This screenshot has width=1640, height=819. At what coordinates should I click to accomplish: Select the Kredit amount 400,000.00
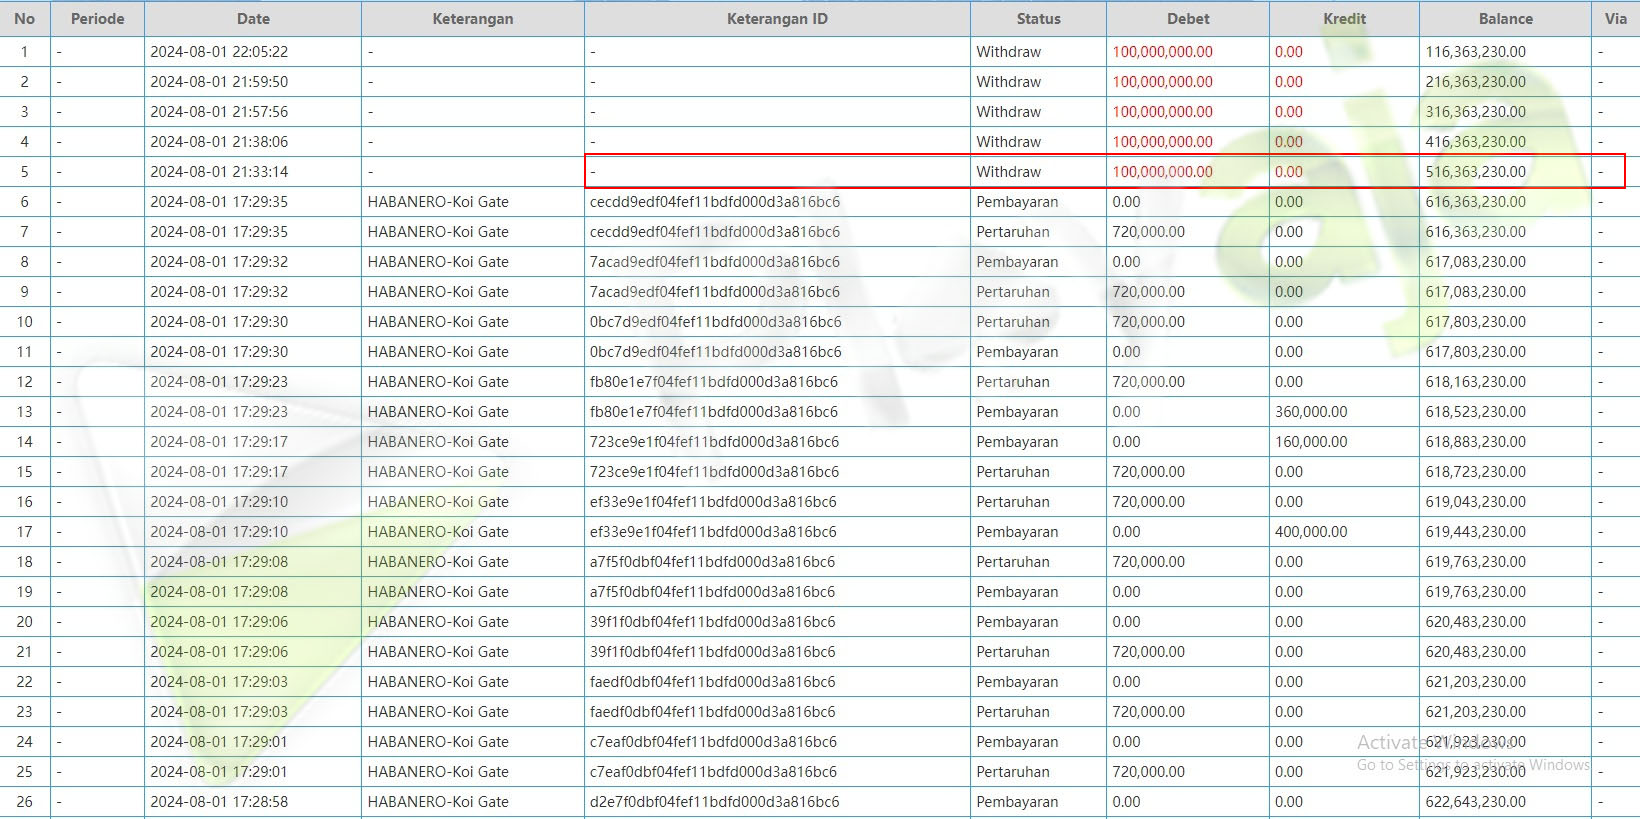tap(1311, 532)
